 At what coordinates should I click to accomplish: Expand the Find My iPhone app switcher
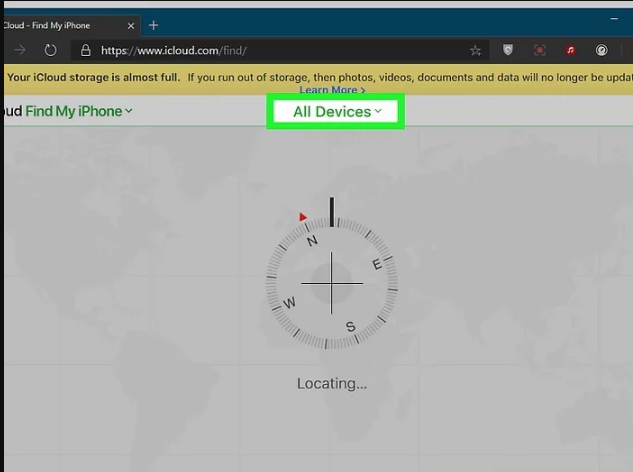click(x=79, y=111)
